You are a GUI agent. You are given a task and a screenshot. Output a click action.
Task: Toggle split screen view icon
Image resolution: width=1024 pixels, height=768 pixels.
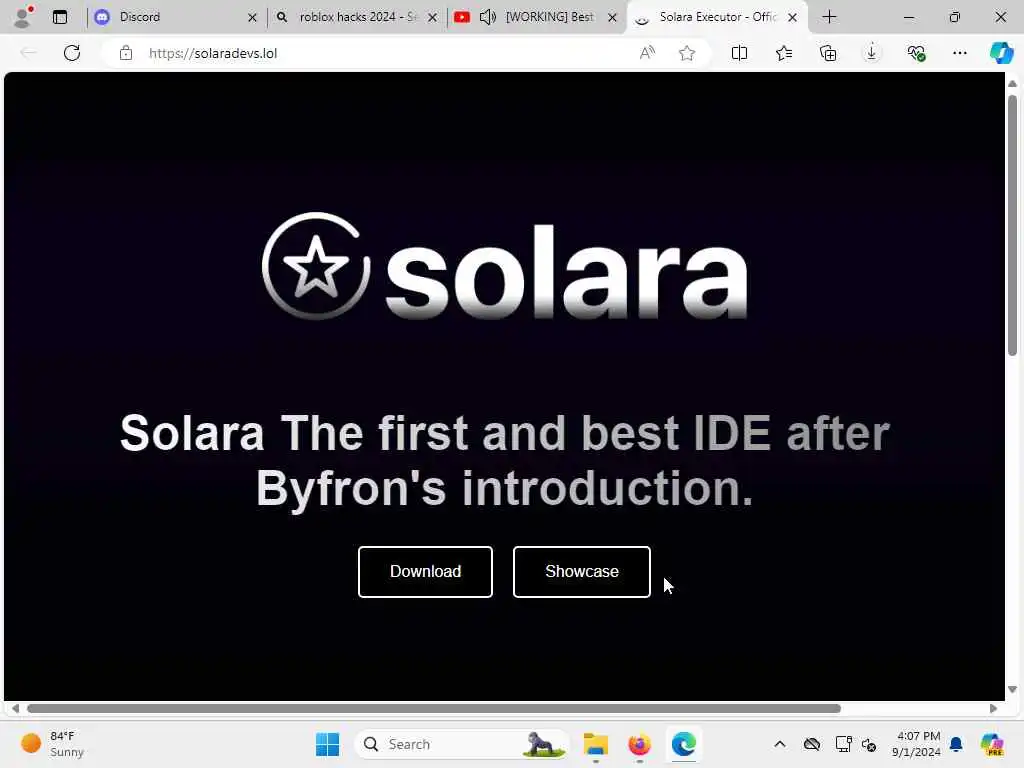point(739,53)
